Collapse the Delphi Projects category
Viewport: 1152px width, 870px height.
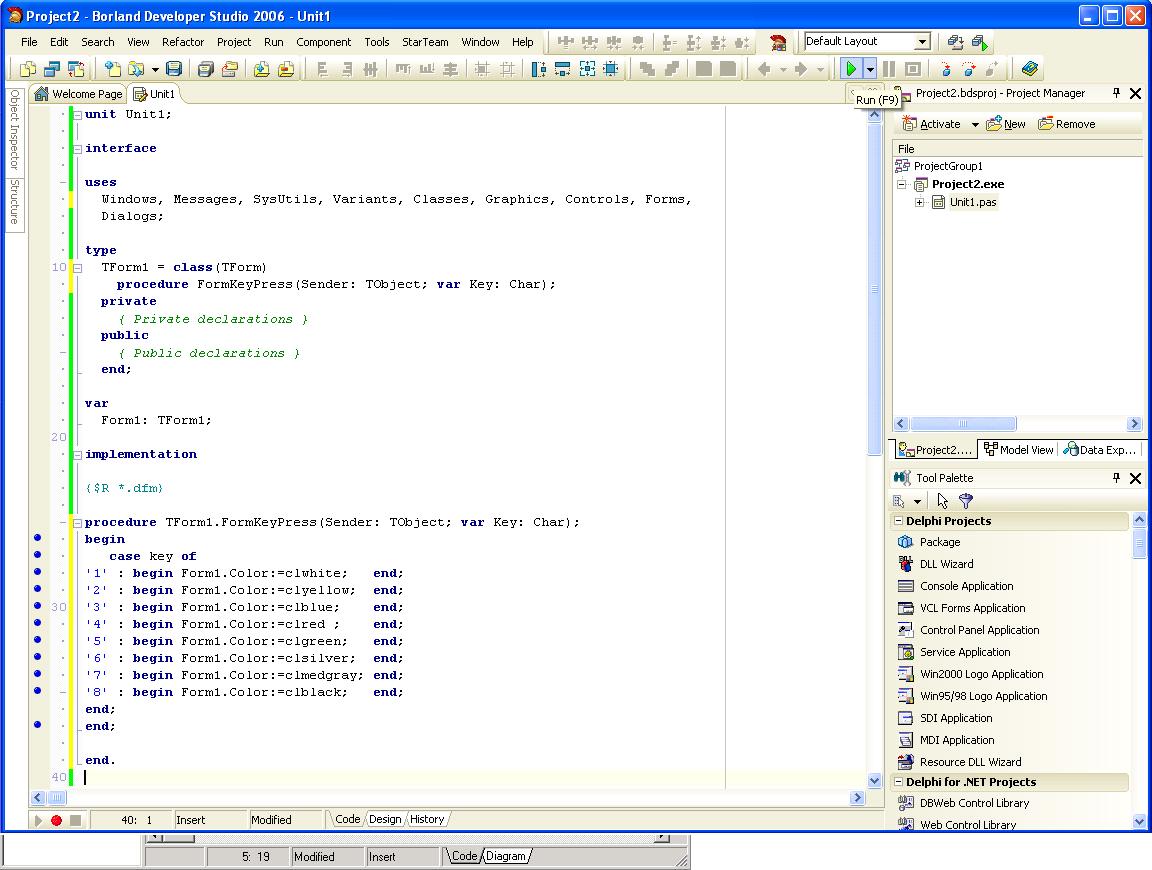tap(898, 520)
